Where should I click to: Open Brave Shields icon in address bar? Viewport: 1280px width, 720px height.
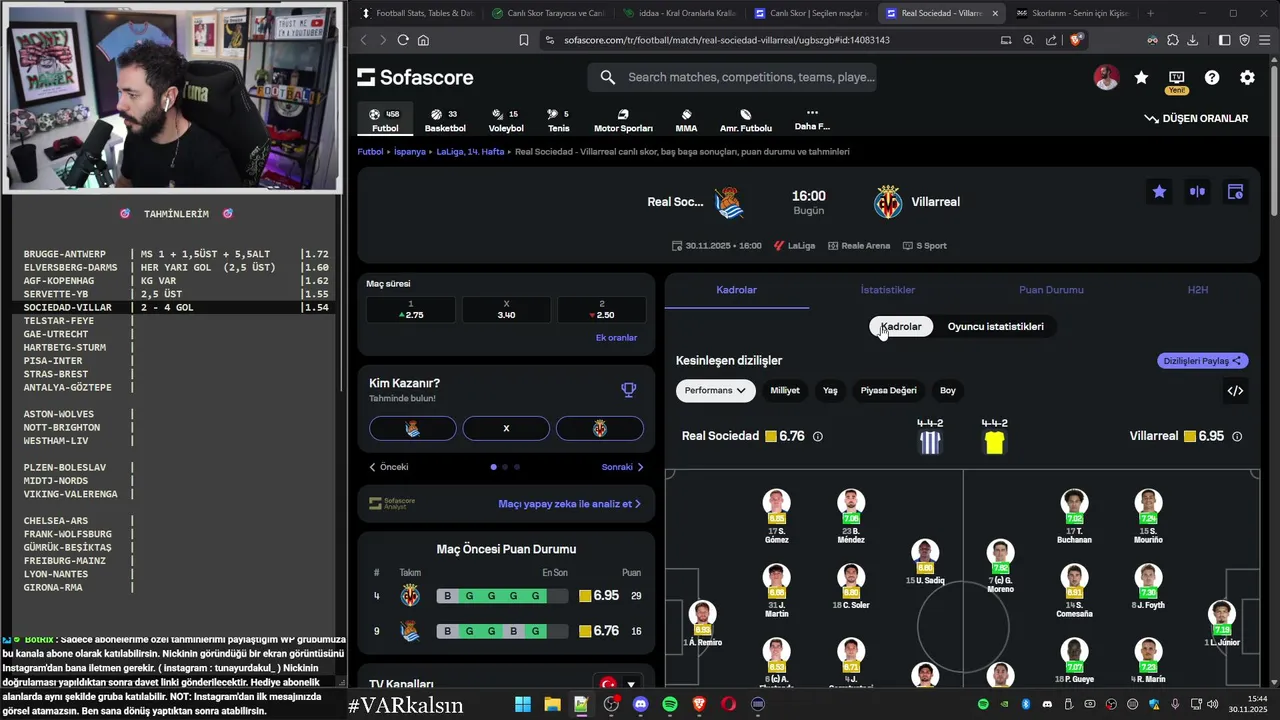(1076, 40)
